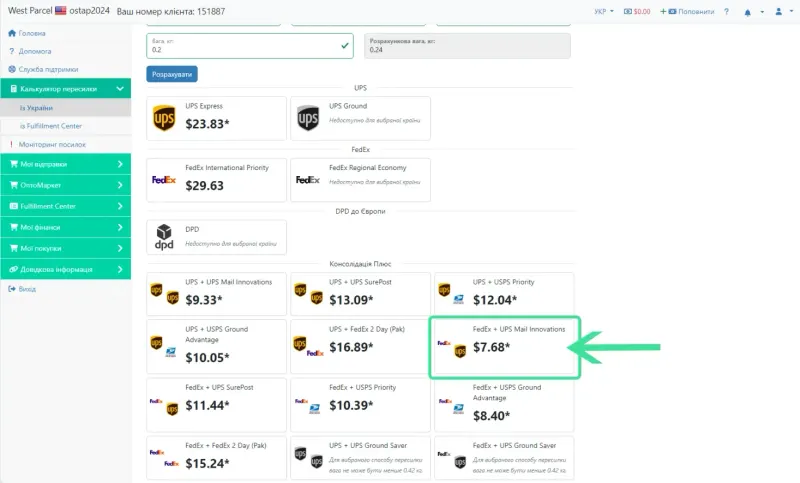The width and height of the screenshot is (800, 483).
Task: Select FedEx + UPS Mail Innovations $7.68
Action: coord(504,347)
